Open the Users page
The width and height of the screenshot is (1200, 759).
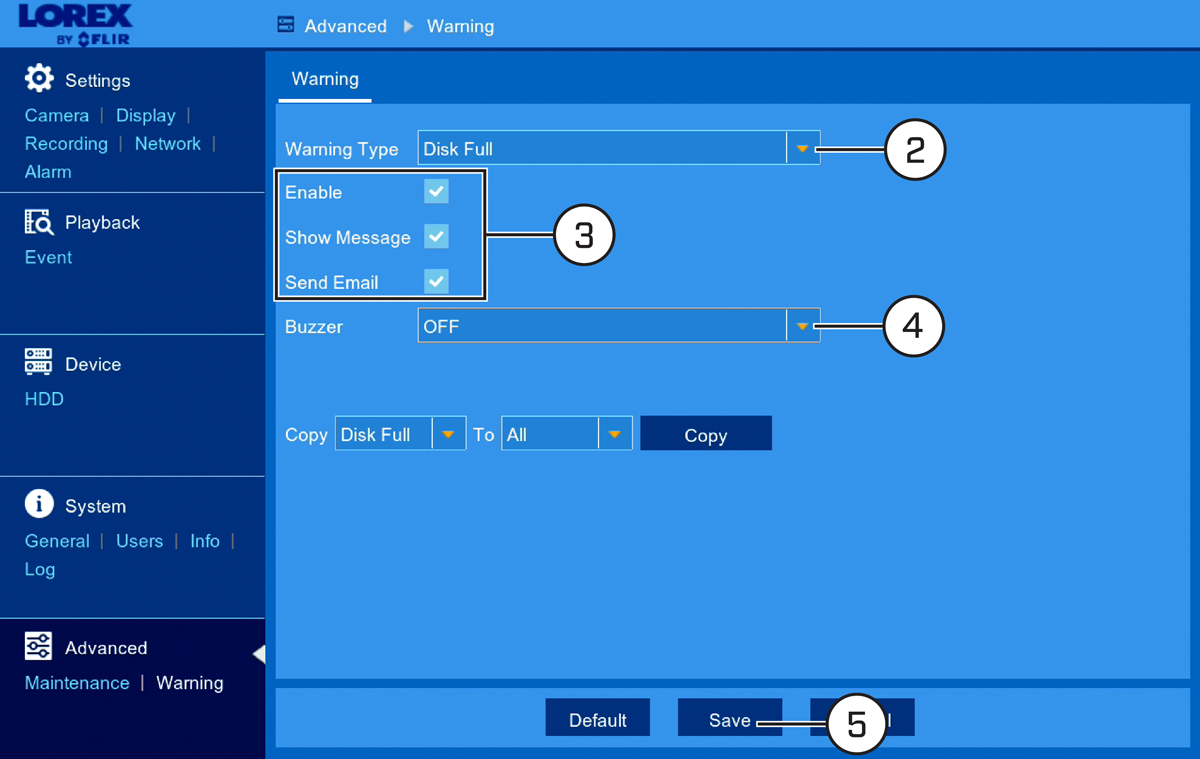(x=139, y=541)
